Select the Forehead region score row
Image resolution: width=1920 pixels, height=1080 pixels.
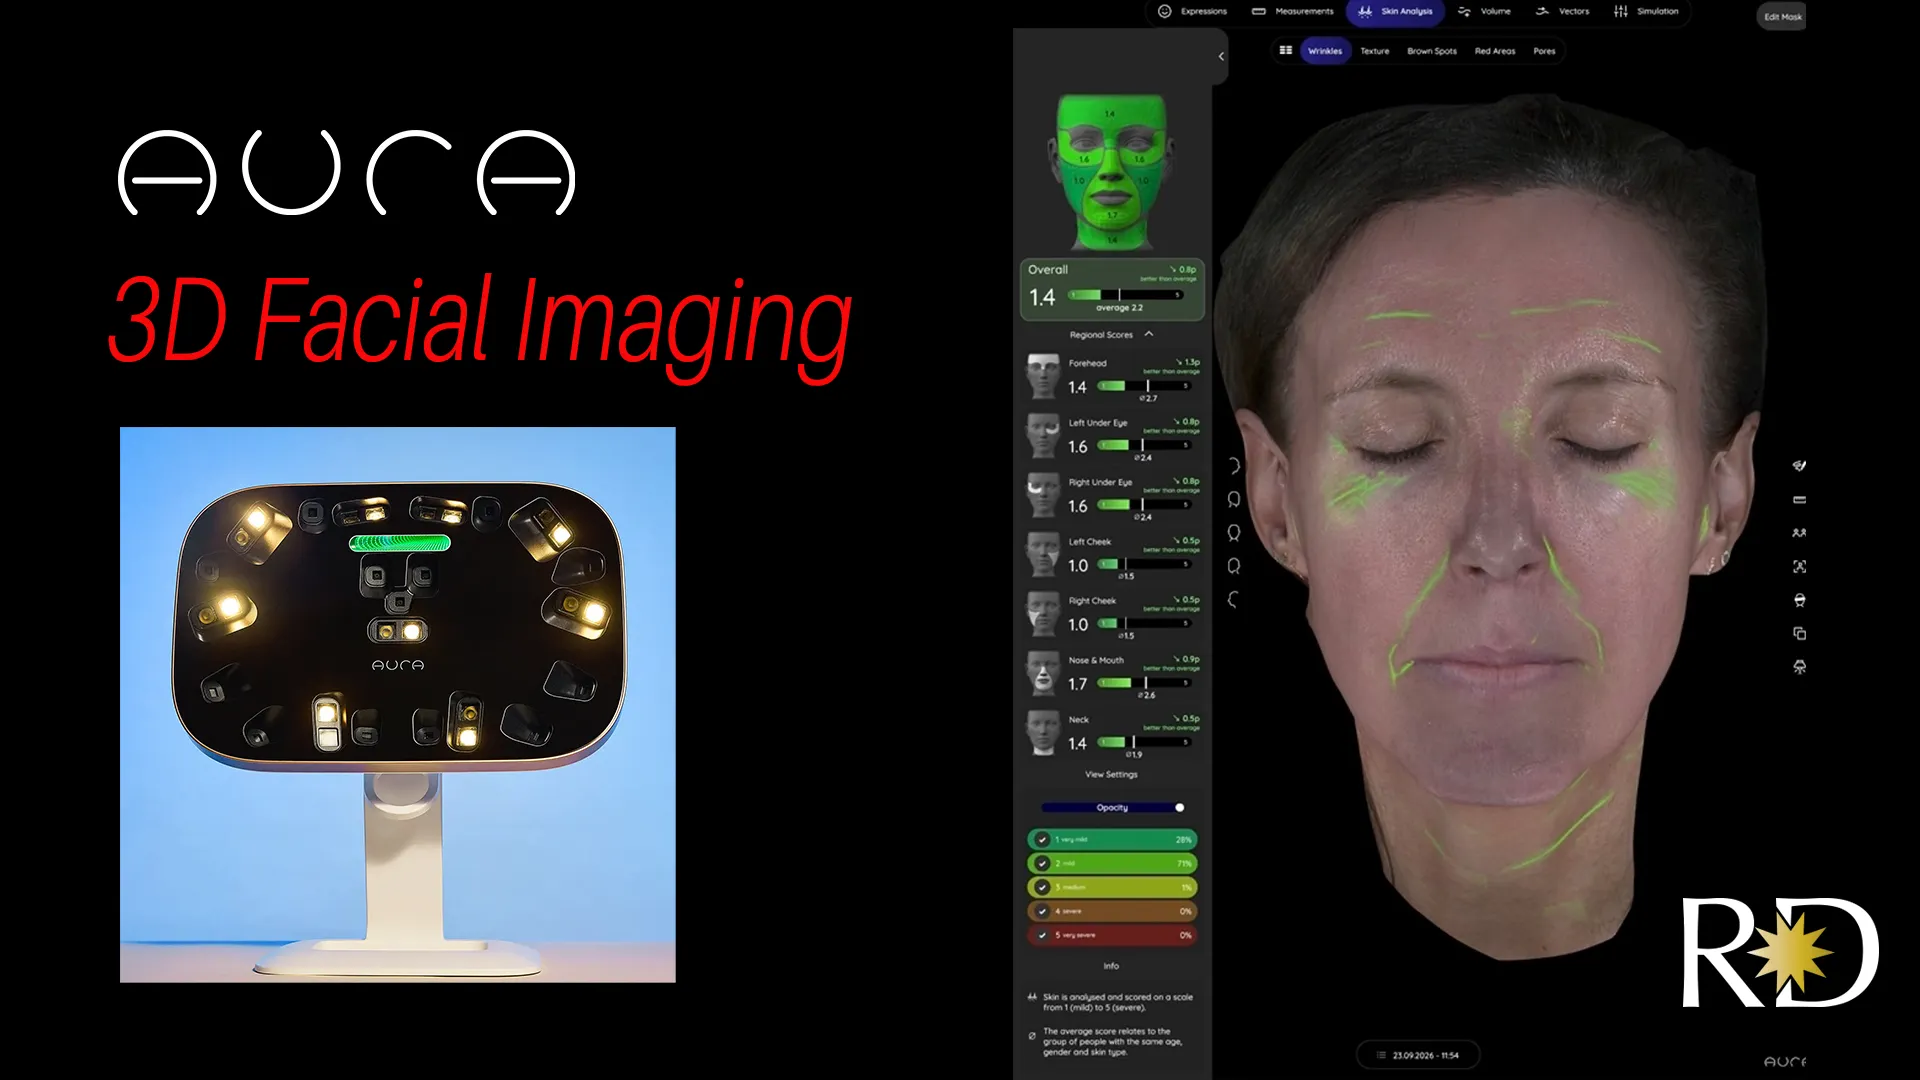click(1112, 378)
